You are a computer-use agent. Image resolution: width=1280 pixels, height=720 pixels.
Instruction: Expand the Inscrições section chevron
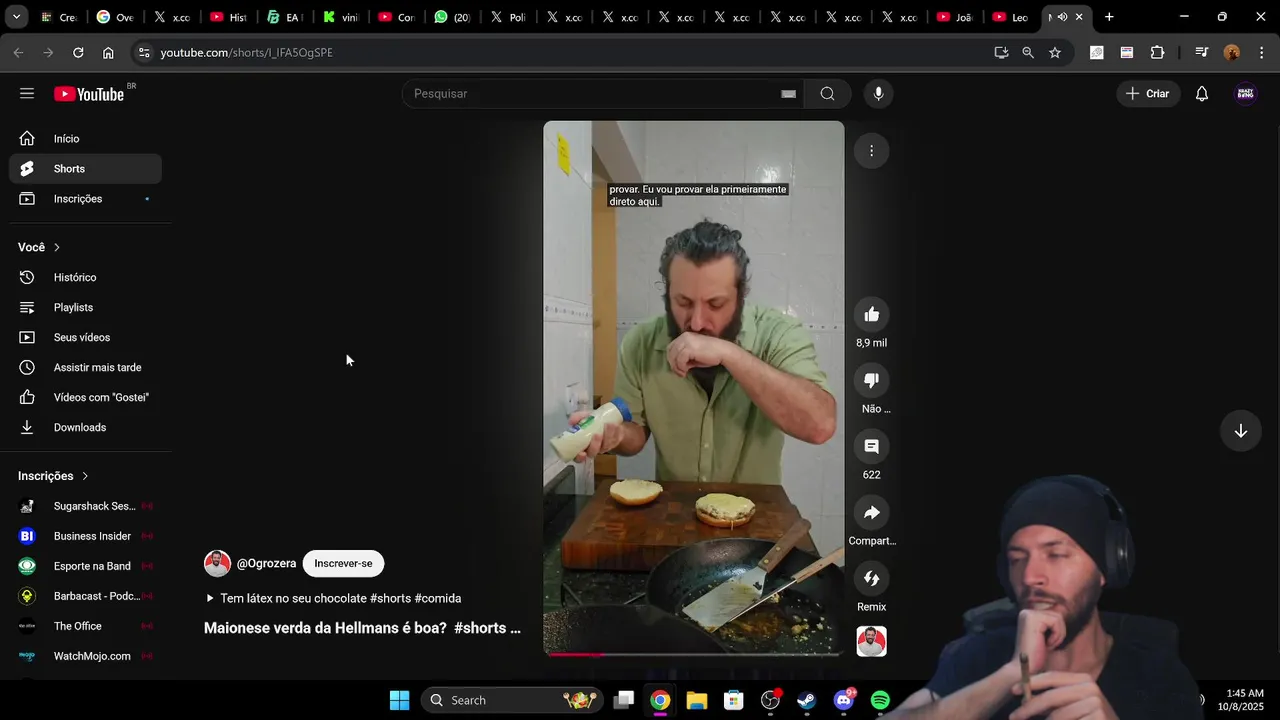(85, 476)
